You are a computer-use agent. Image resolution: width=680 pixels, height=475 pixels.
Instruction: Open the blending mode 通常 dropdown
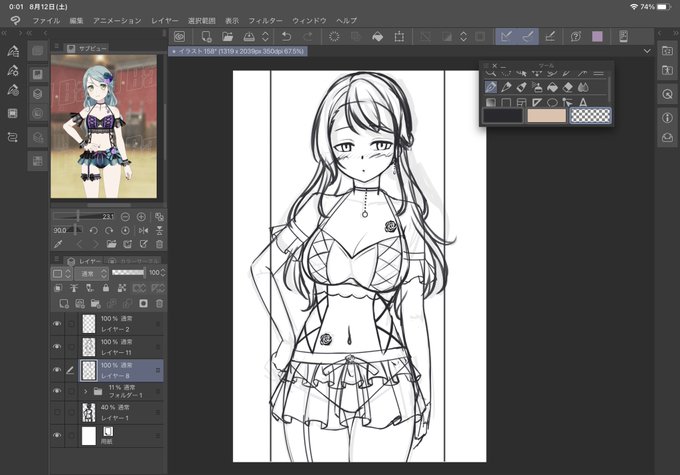[x=91, y=273]
